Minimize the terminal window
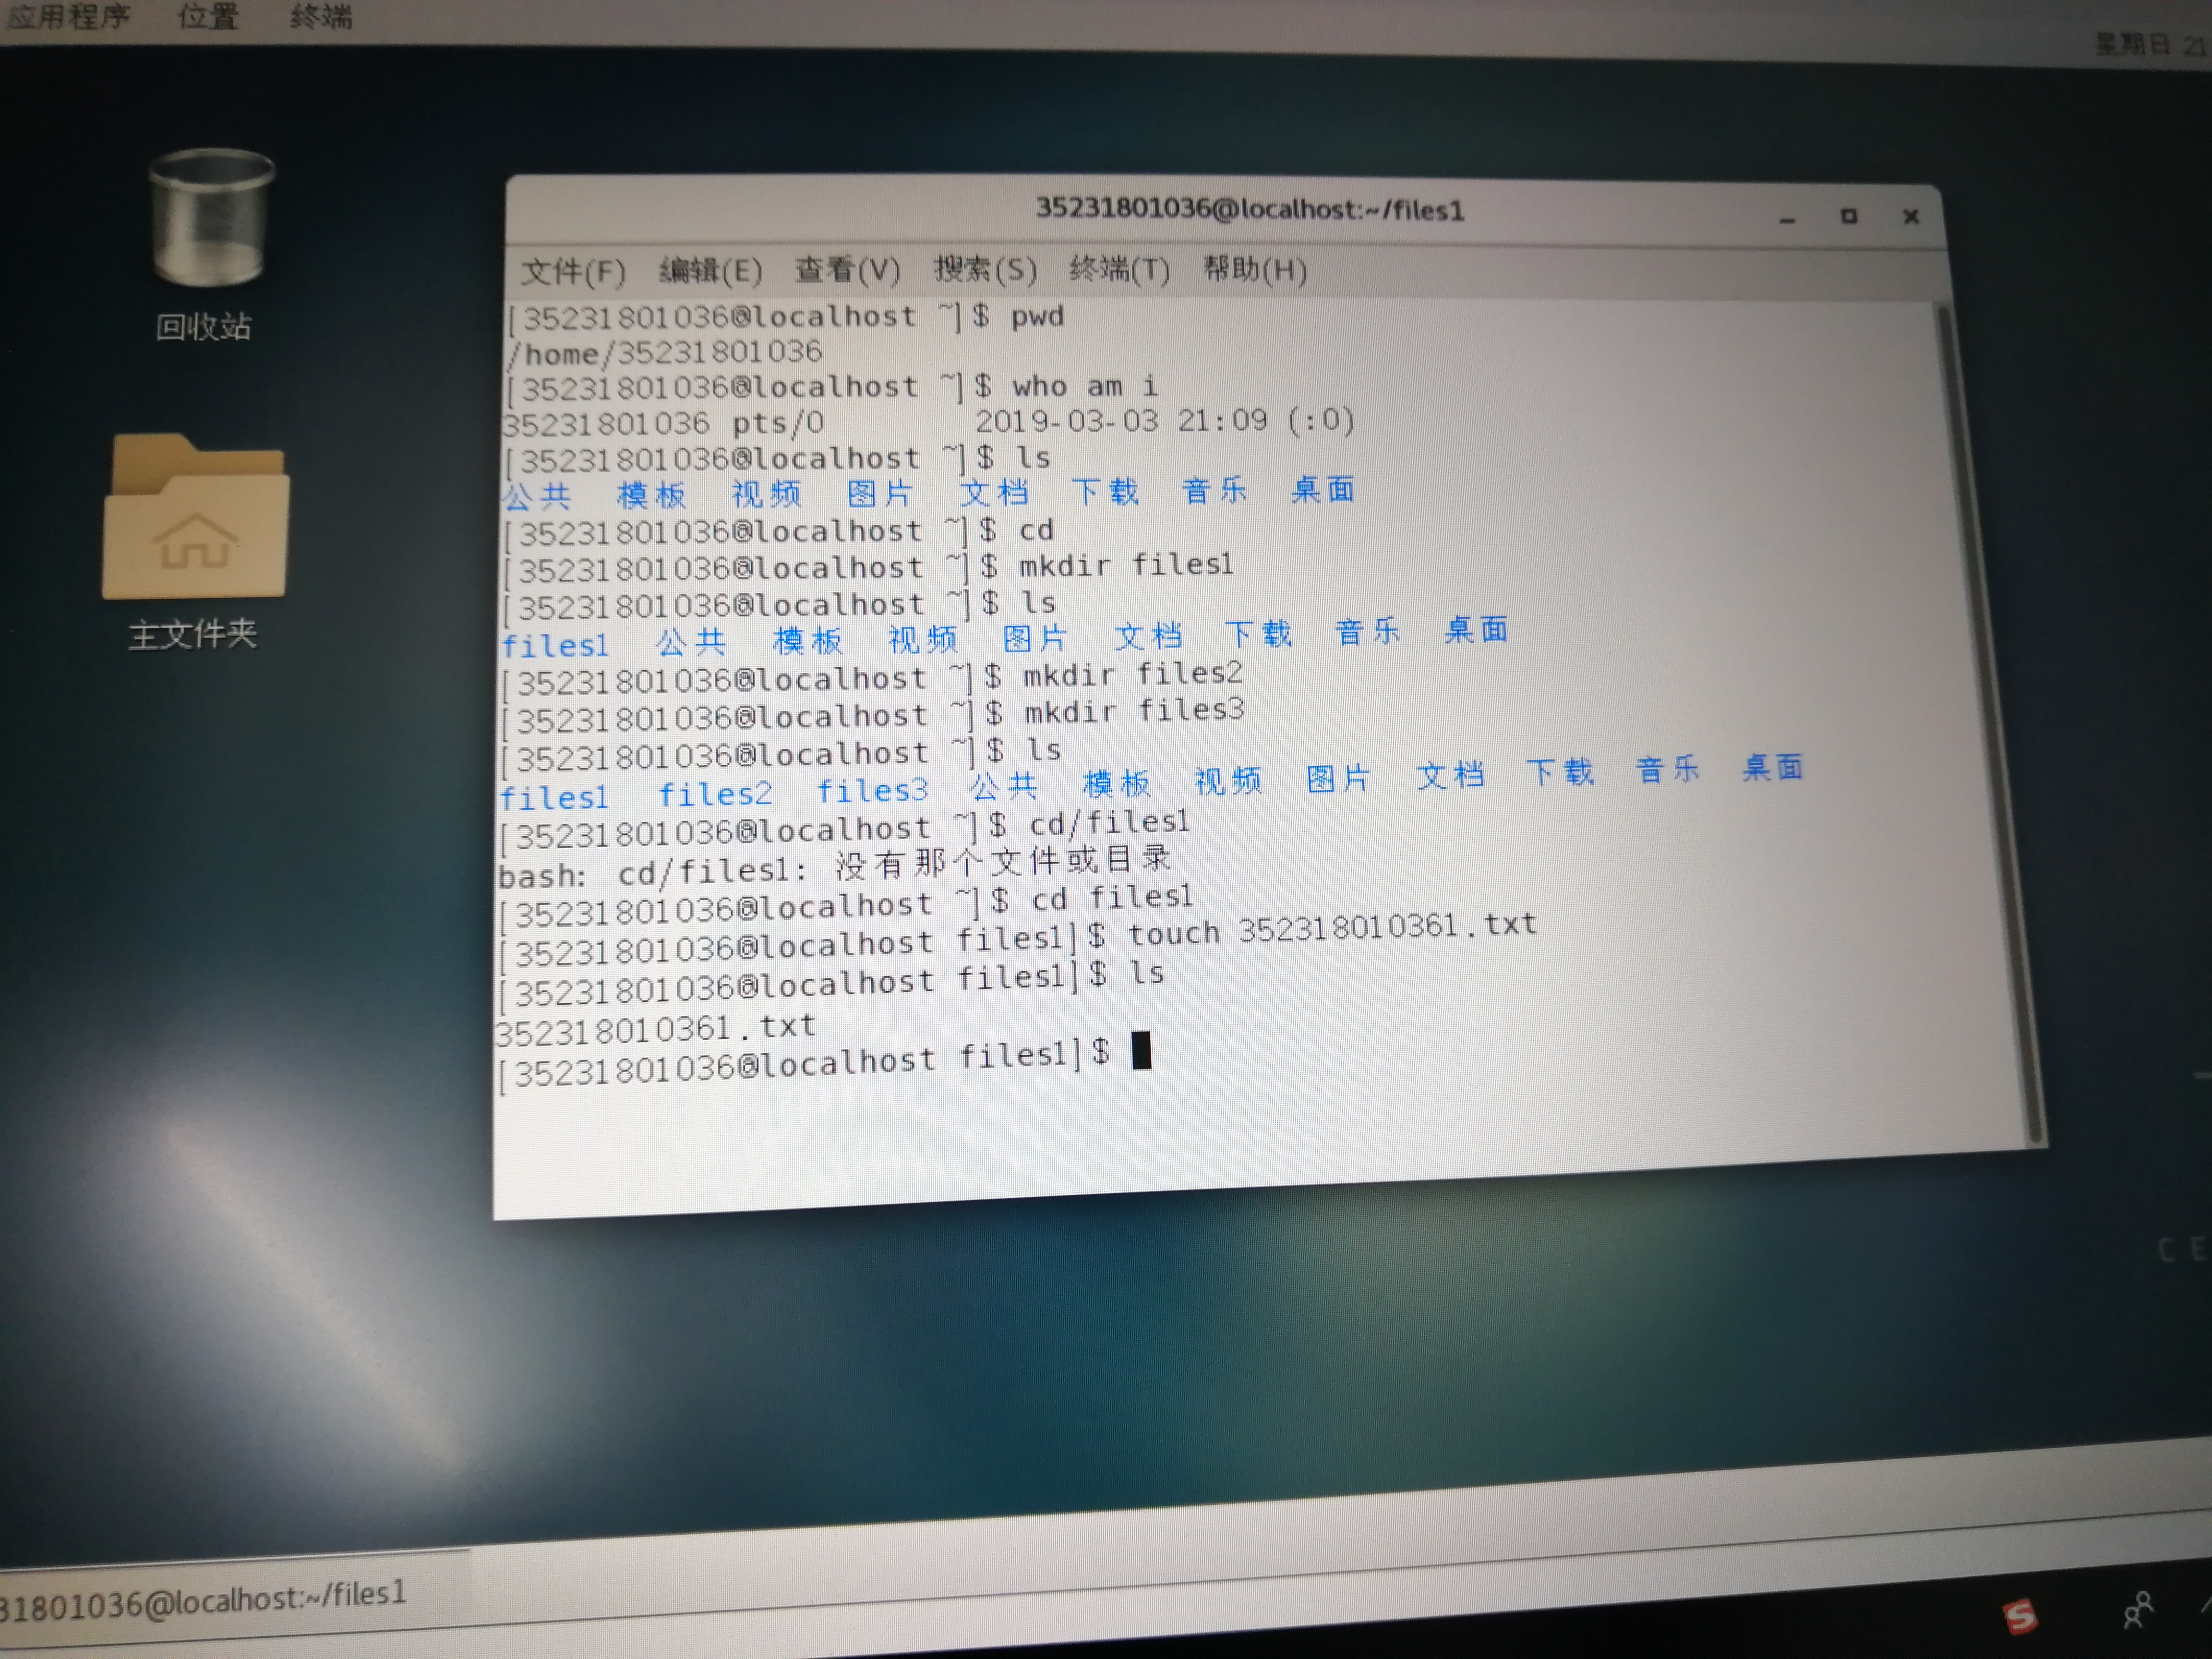This screenshot has height=1659, width=2212. click(1787, 218)
